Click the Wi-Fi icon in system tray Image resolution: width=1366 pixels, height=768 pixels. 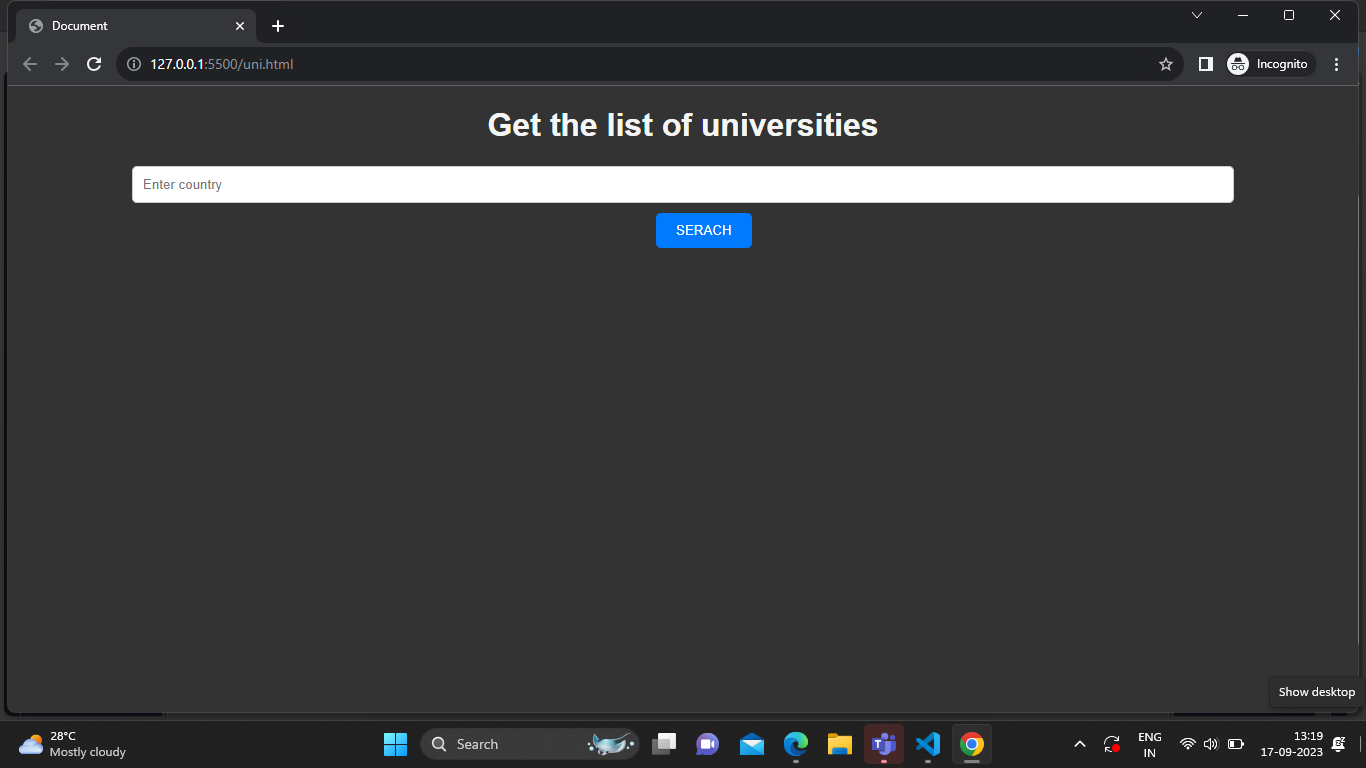(x=1187, y=744)
